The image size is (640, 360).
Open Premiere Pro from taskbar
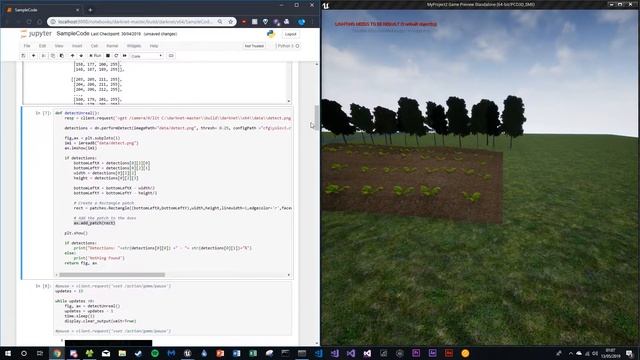[416, 353]
